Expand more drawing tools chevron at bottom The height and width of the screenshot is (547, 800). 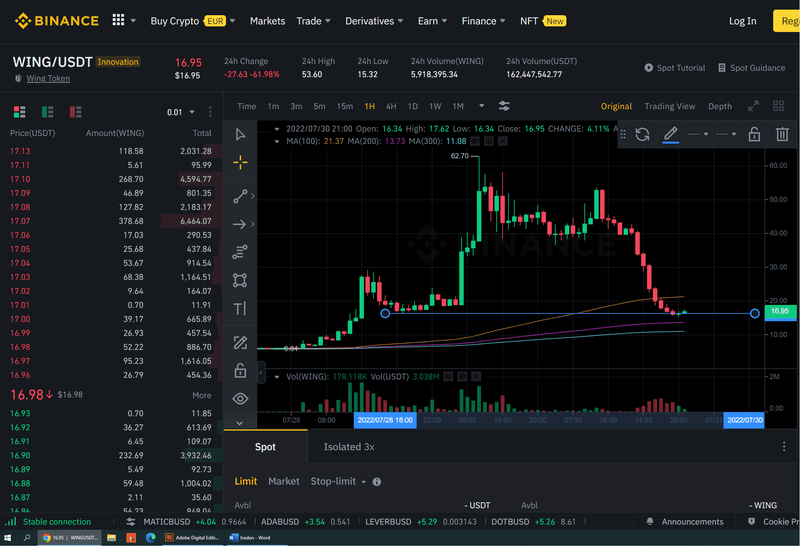[x=240, y=422]
